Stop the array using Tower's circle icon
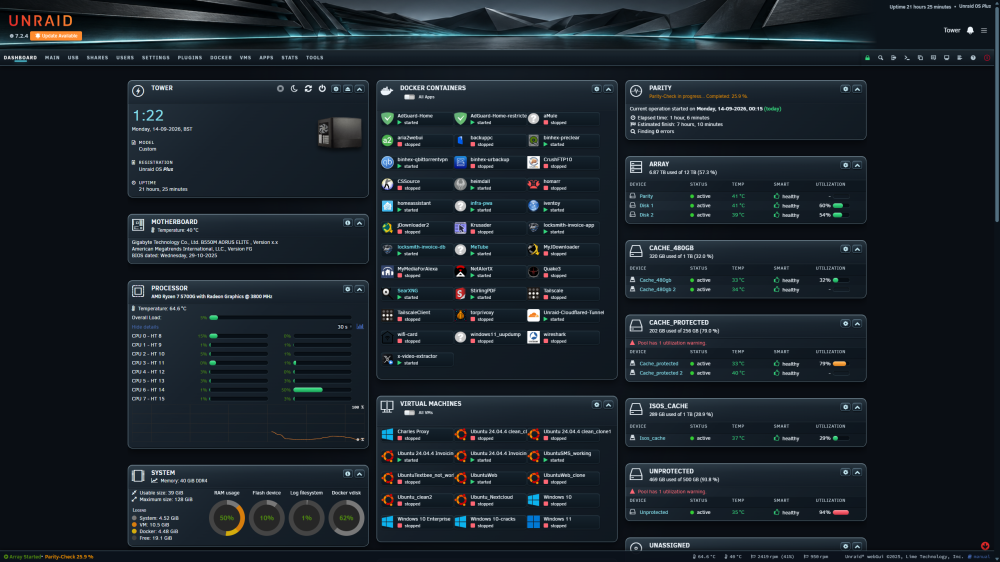Viewport: 1000px width, 562px height. tap(280, 89)
